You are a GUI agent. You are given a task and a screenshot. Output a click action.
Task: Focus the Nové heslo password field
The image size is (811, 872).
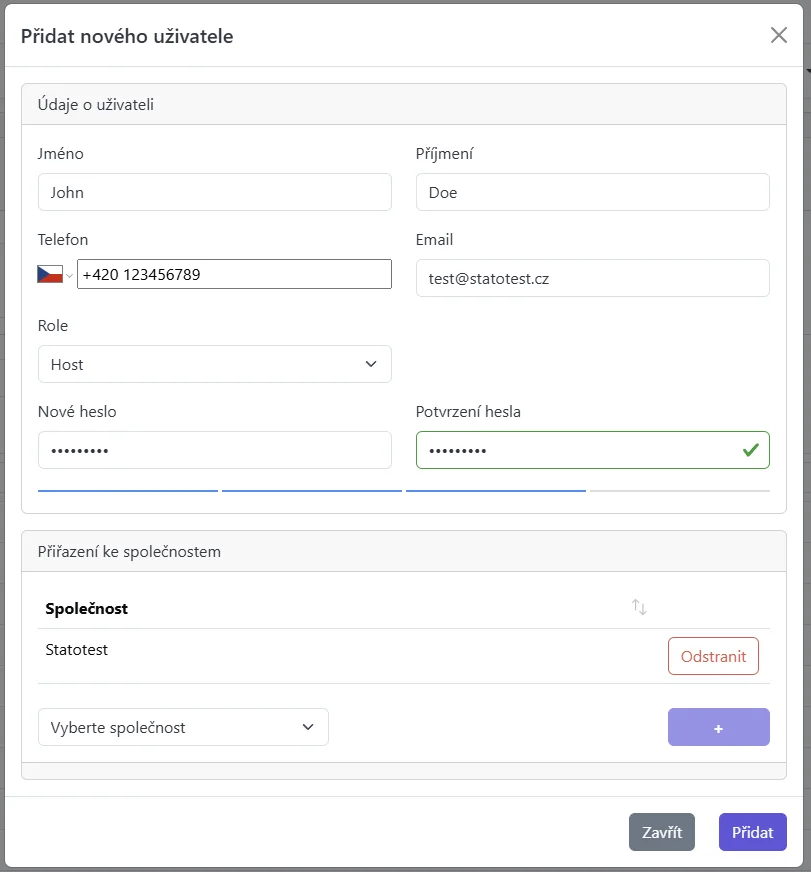tap(214, 450)
